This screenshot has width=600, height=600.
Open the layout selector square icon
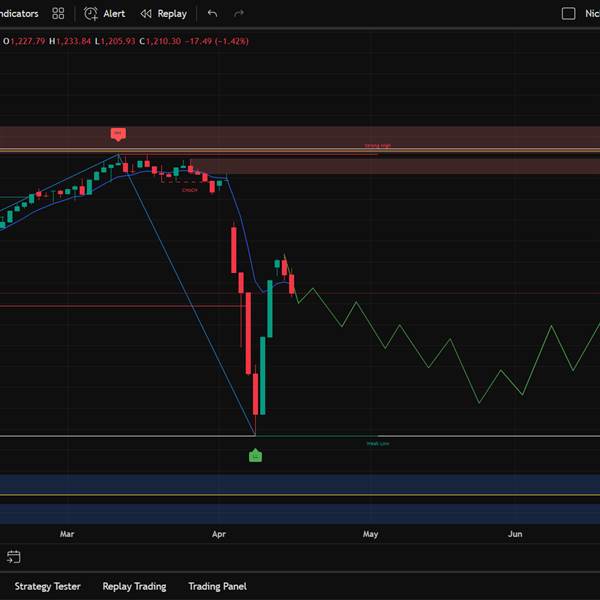(x=568, y=14)
